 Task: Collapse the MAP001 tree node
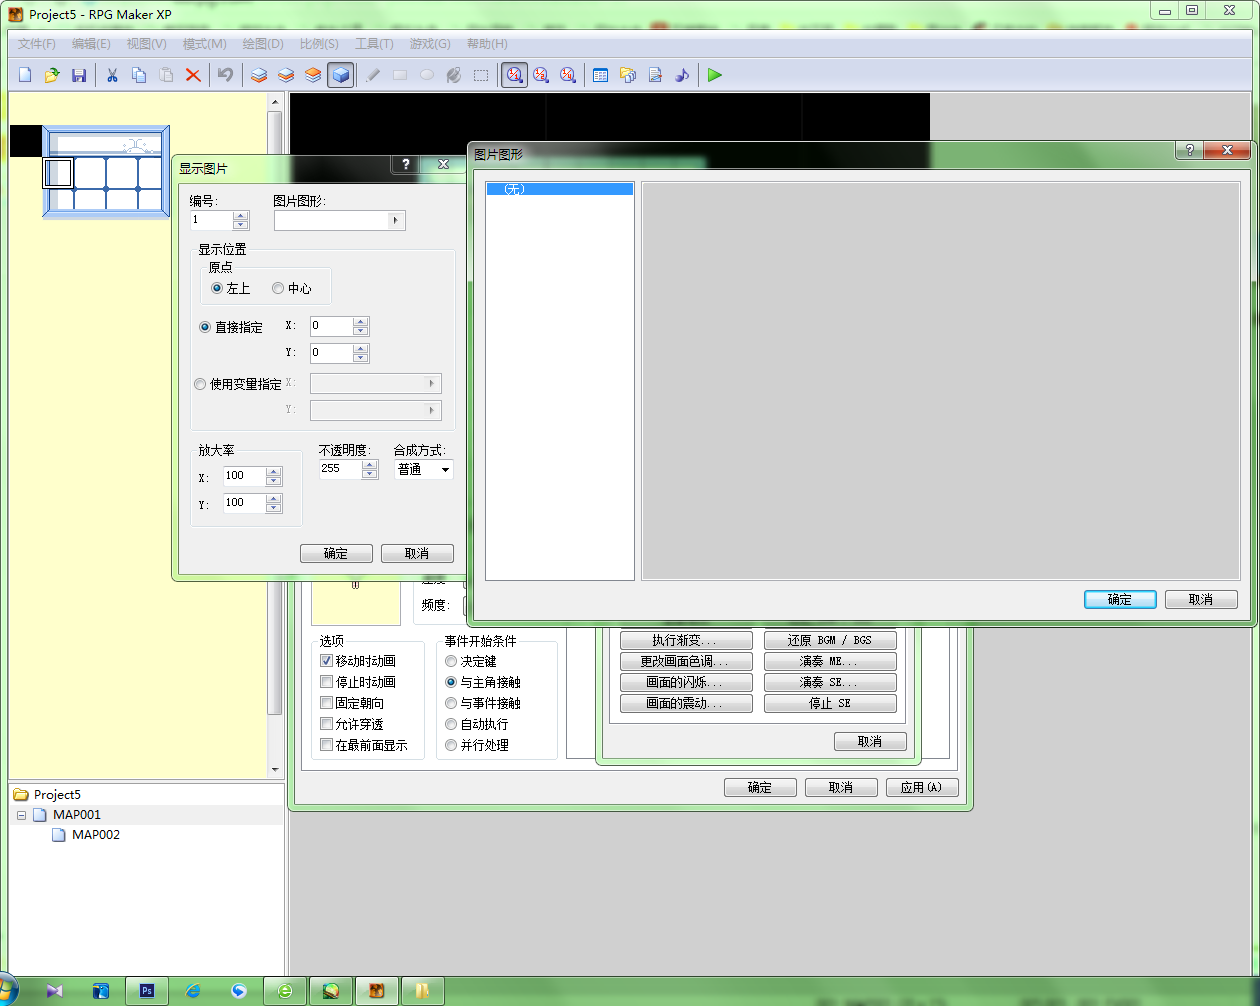21,815
